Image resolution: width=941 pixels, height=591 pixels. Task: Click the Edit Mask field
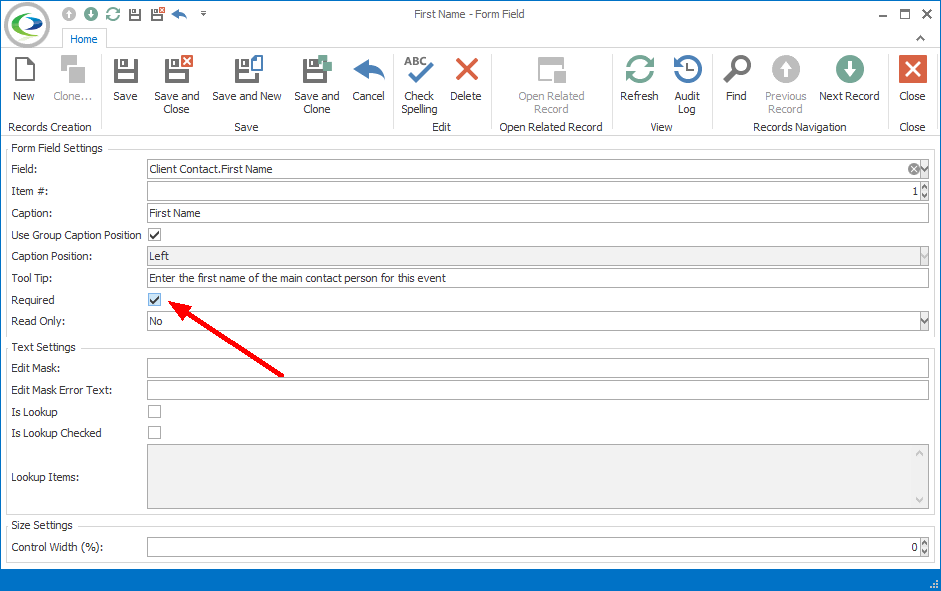[x=538, y=368]
